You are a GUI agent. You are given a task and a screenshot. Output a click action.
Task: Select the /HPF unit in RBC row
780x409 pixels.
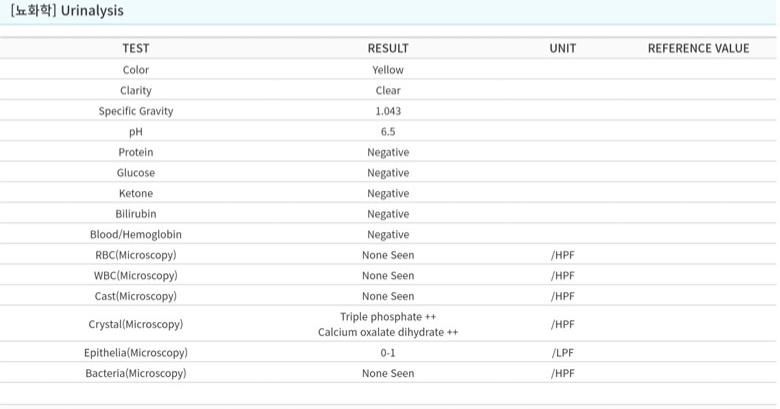pos(563,255)
